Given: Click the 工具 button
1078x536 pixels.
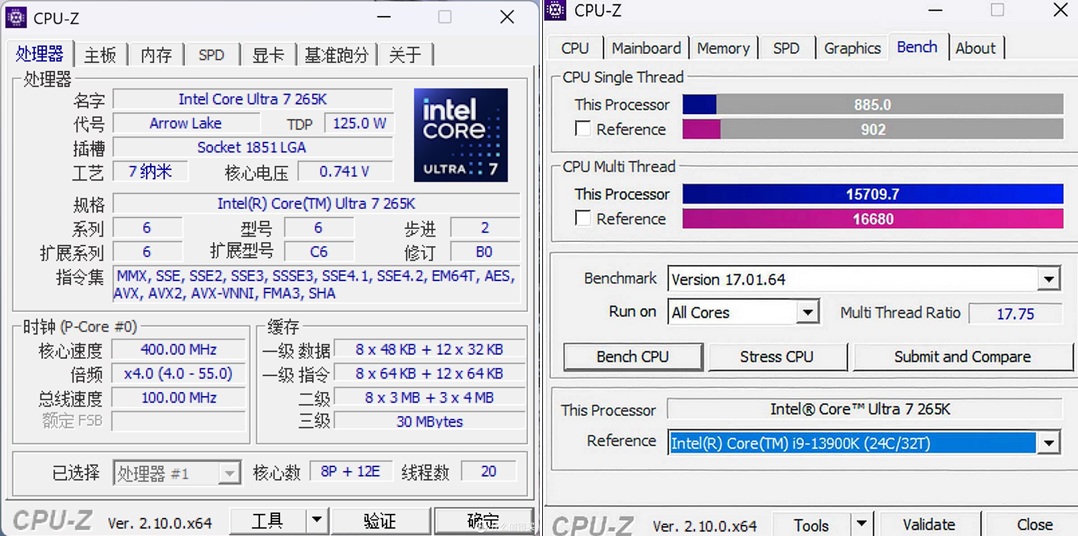Looking at the screenshot, I should click(x=267, y=522).
